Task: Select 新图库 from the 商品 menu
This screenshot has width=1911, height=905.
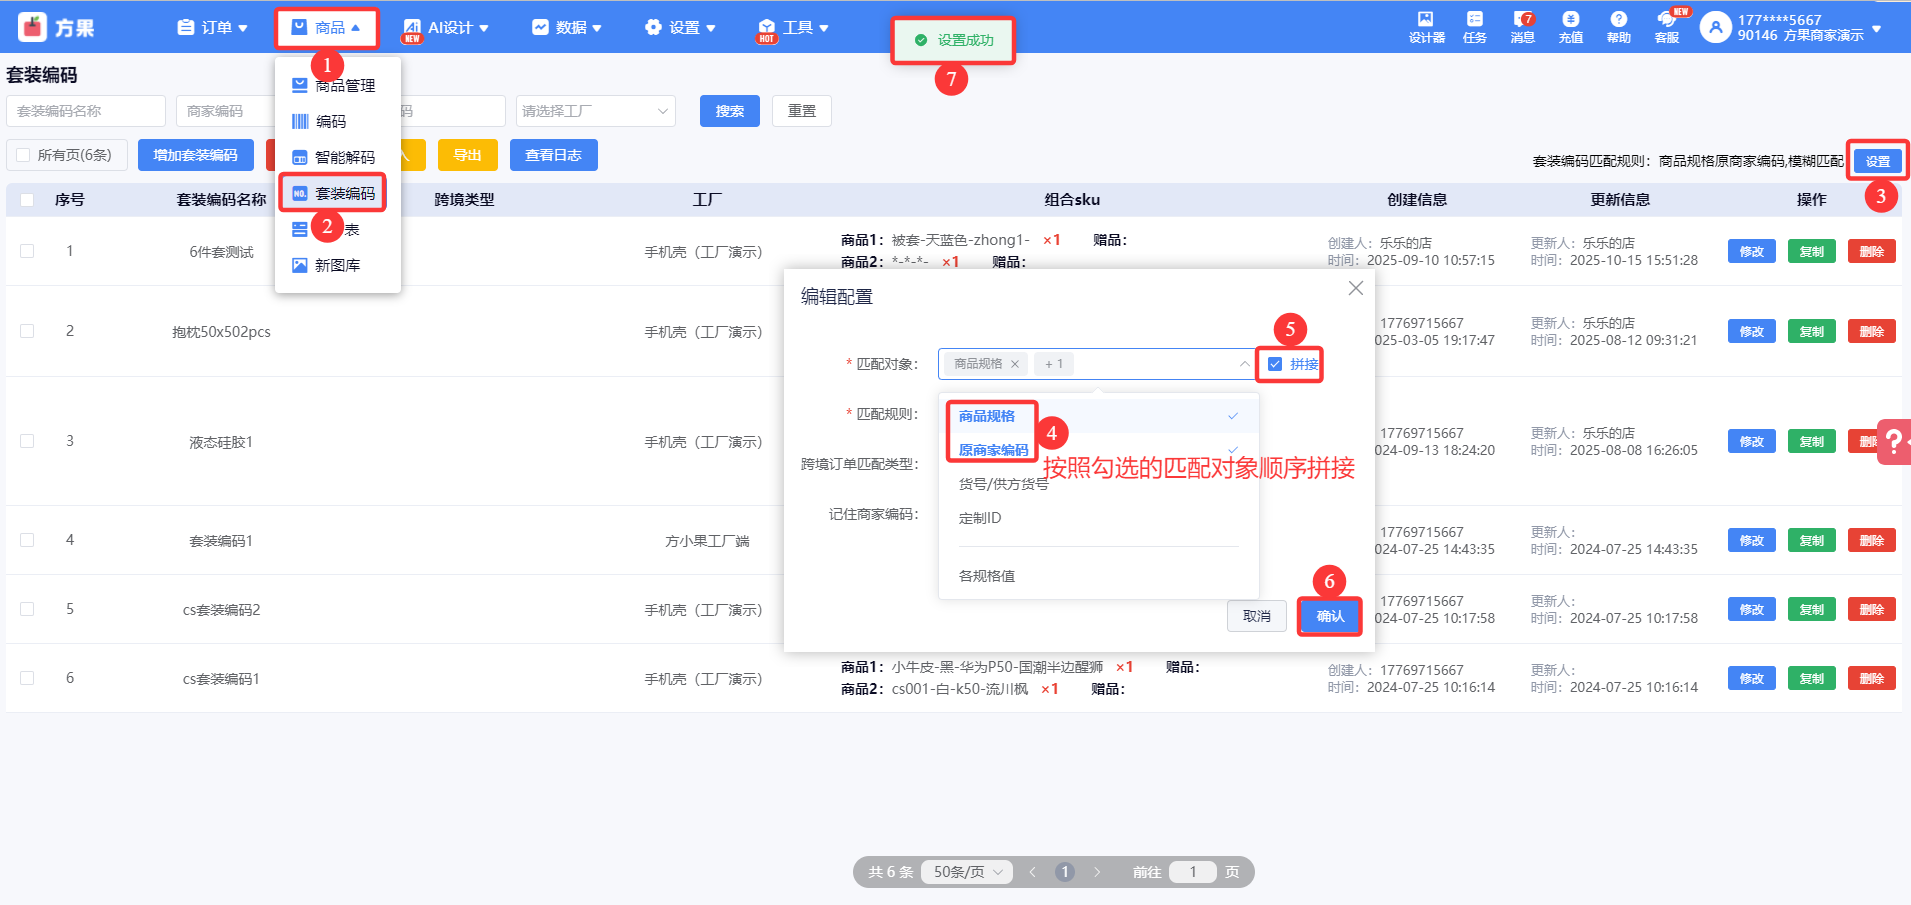Action: coord(337,265)
